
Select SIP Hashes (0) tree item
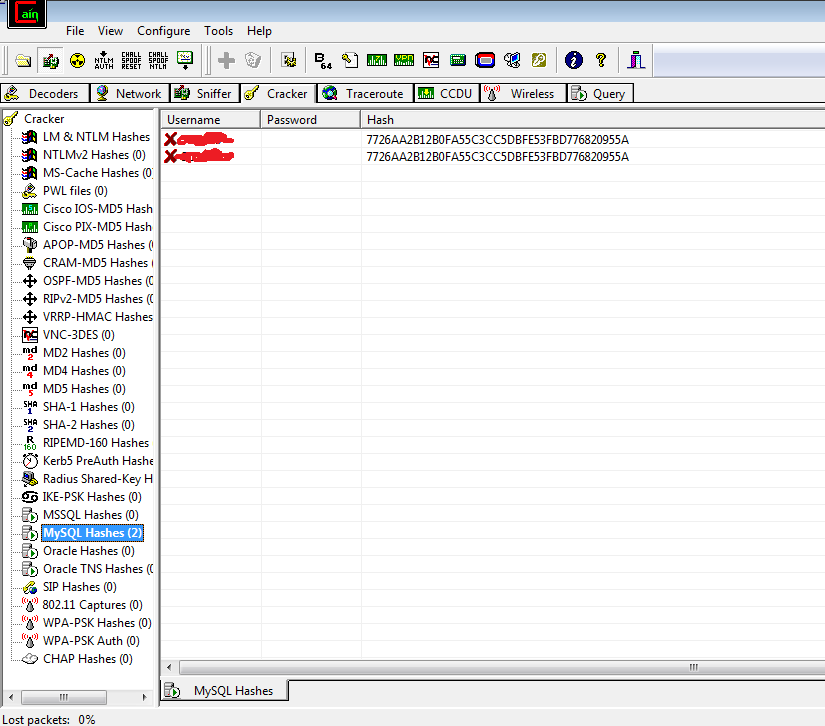pyautogui.click(x=79, y=587)
